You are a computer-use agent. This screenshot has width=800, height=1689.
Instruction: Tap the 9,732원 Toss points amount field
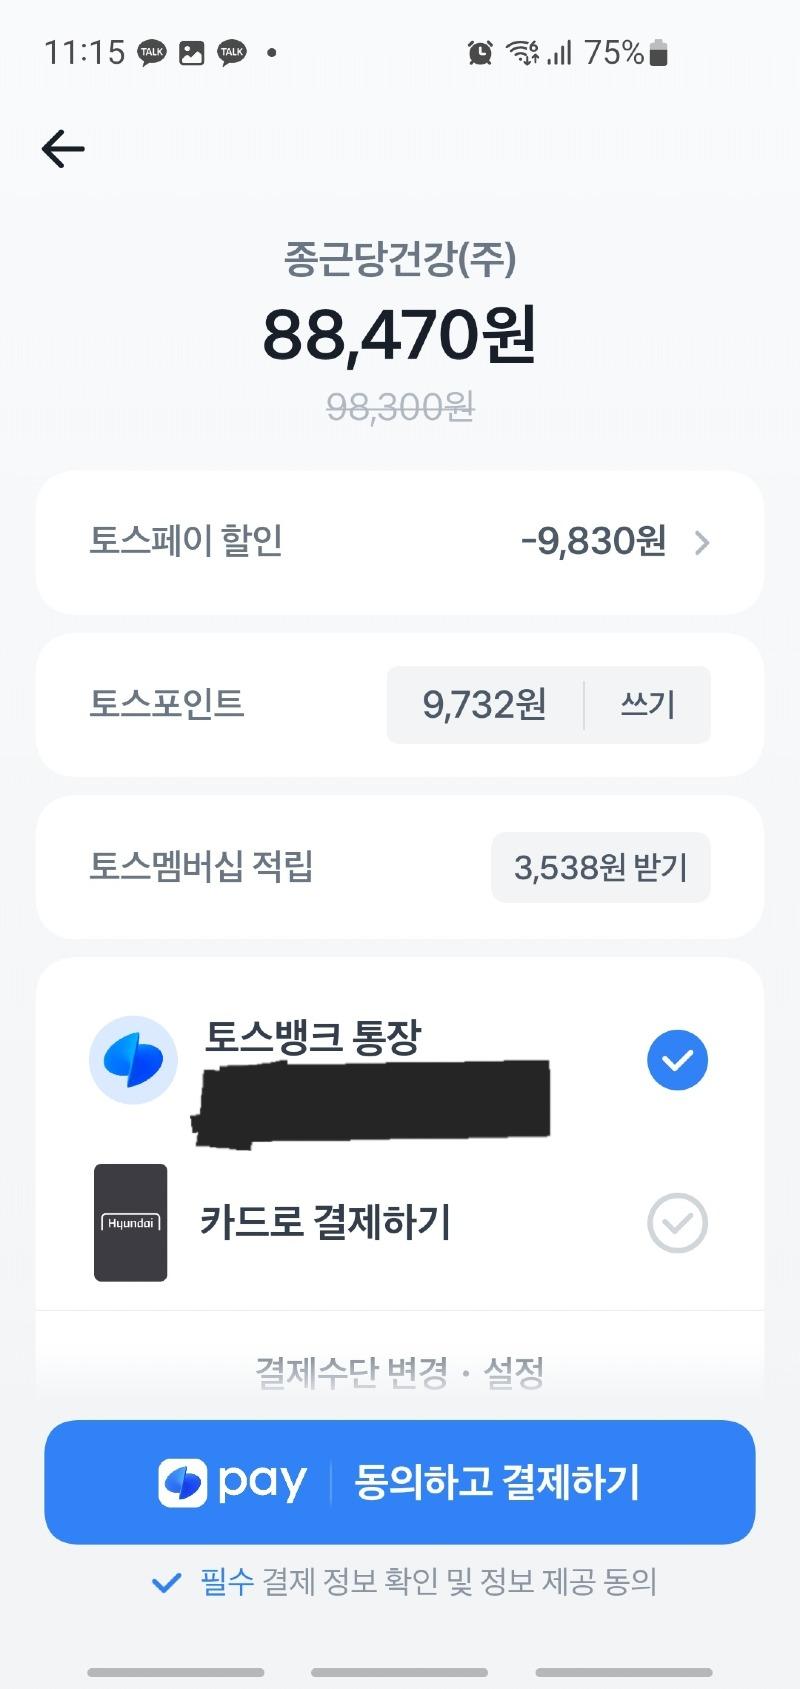(x=485, y=704)
